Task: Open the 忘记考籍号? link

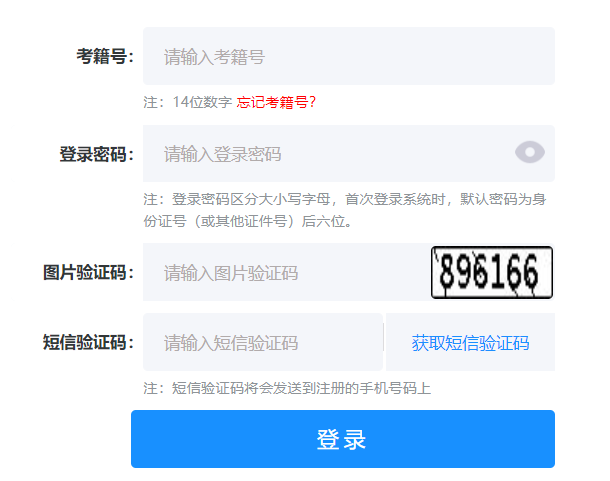Action: coord(276,102)
